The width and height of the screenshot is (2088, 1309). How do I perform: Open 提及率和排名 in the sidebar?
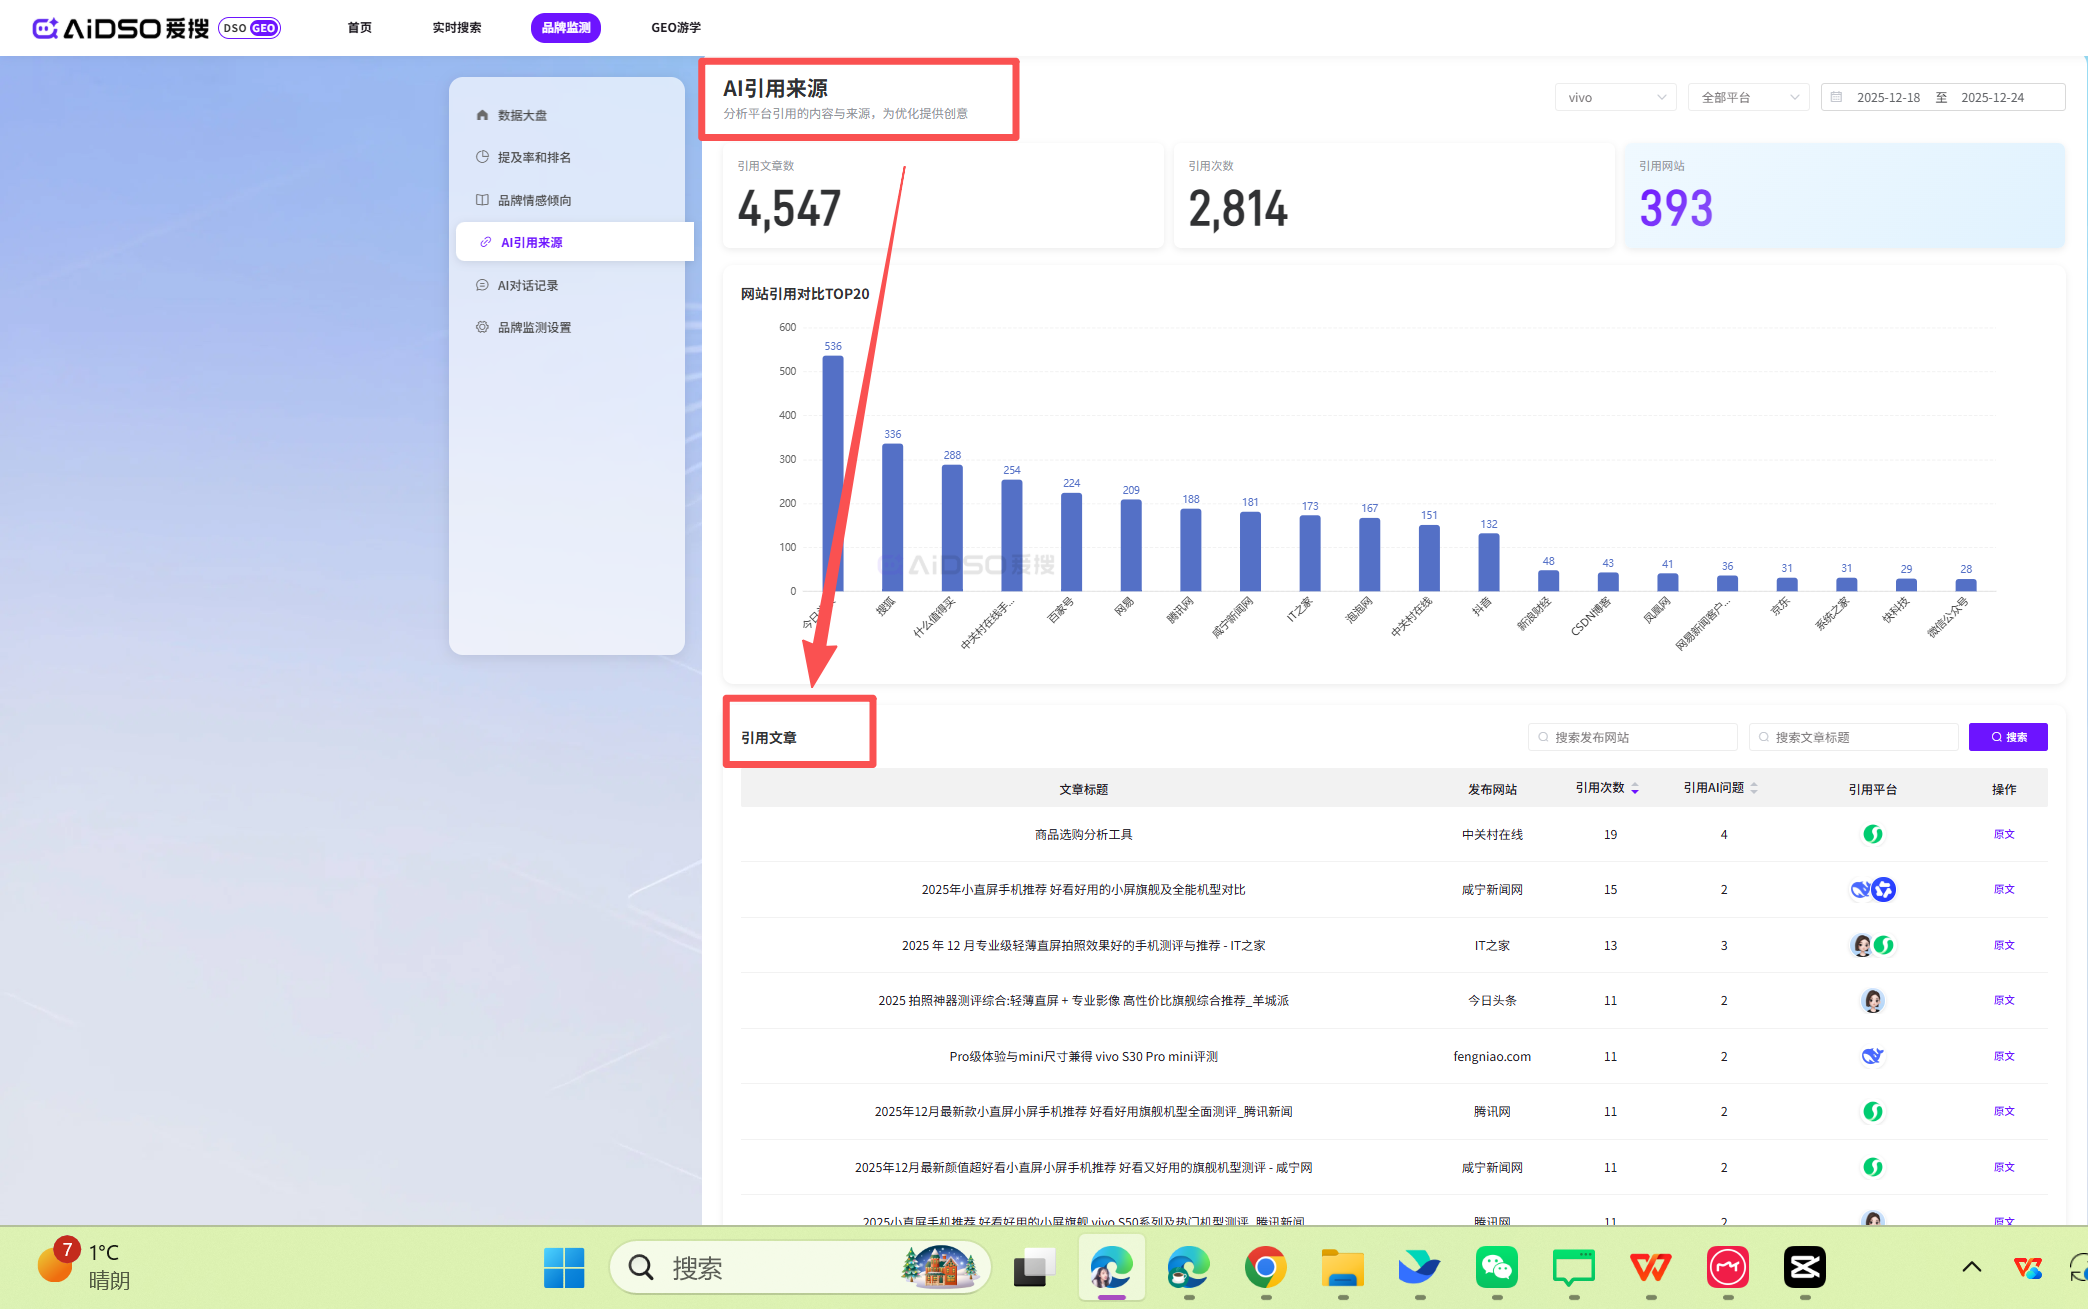(534, 157)
